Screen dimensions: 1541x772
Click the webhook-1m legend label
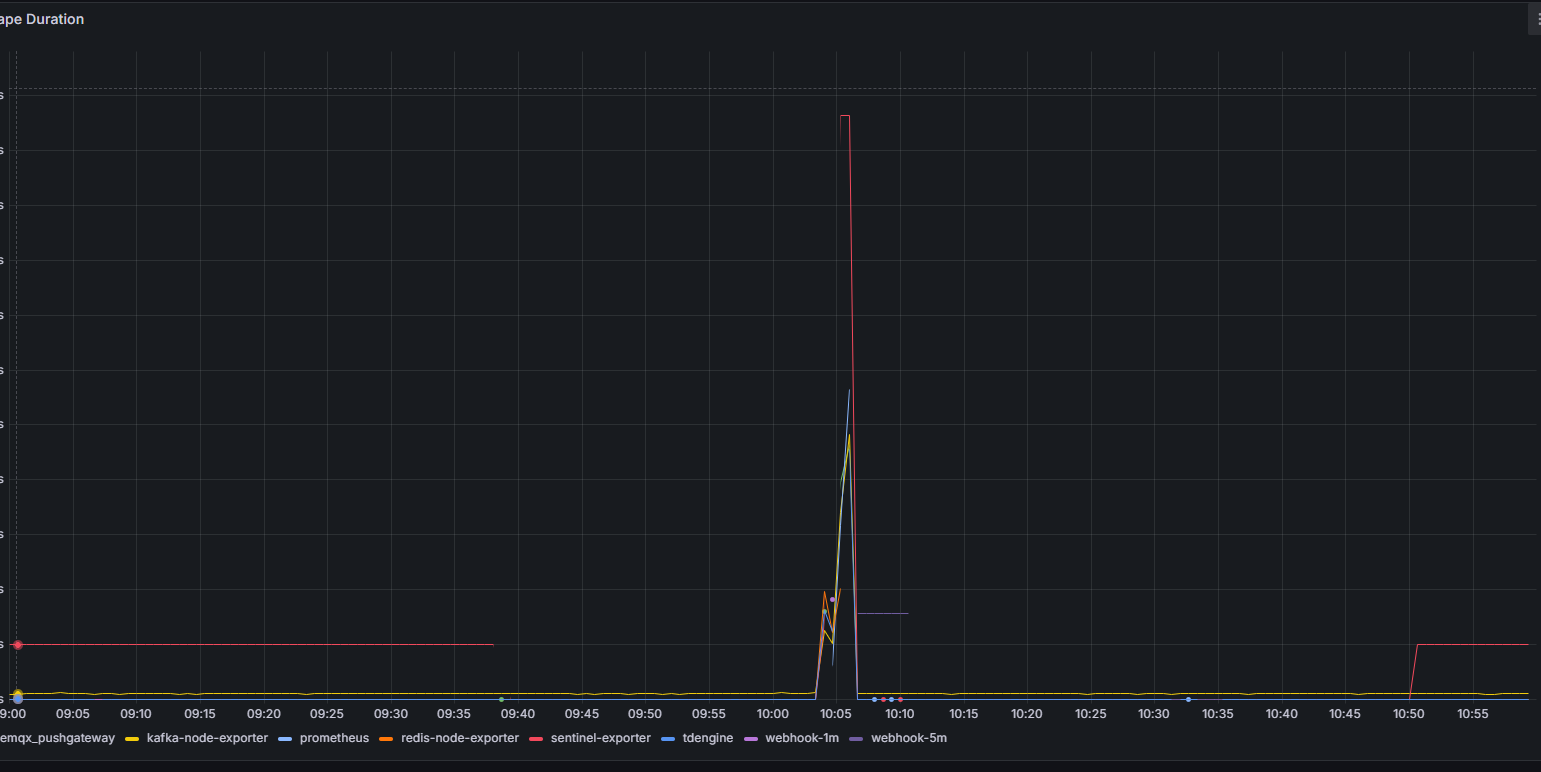[802, 738]
